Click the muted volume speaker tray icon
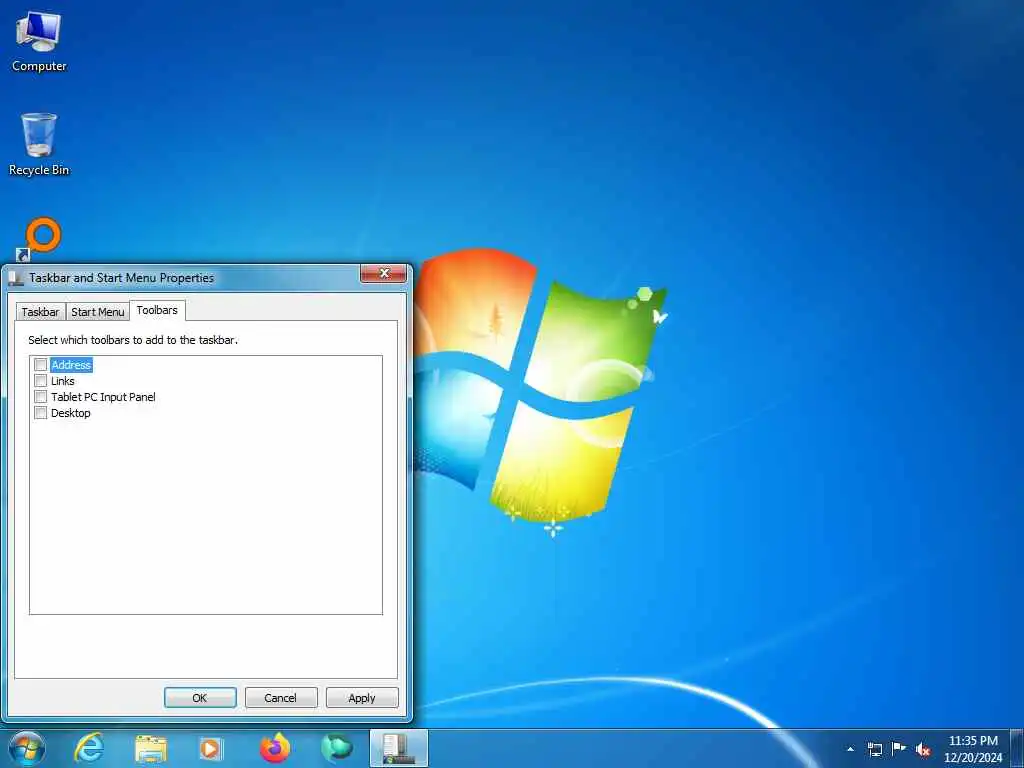The image size is (1024, 768). pos(923,750)
